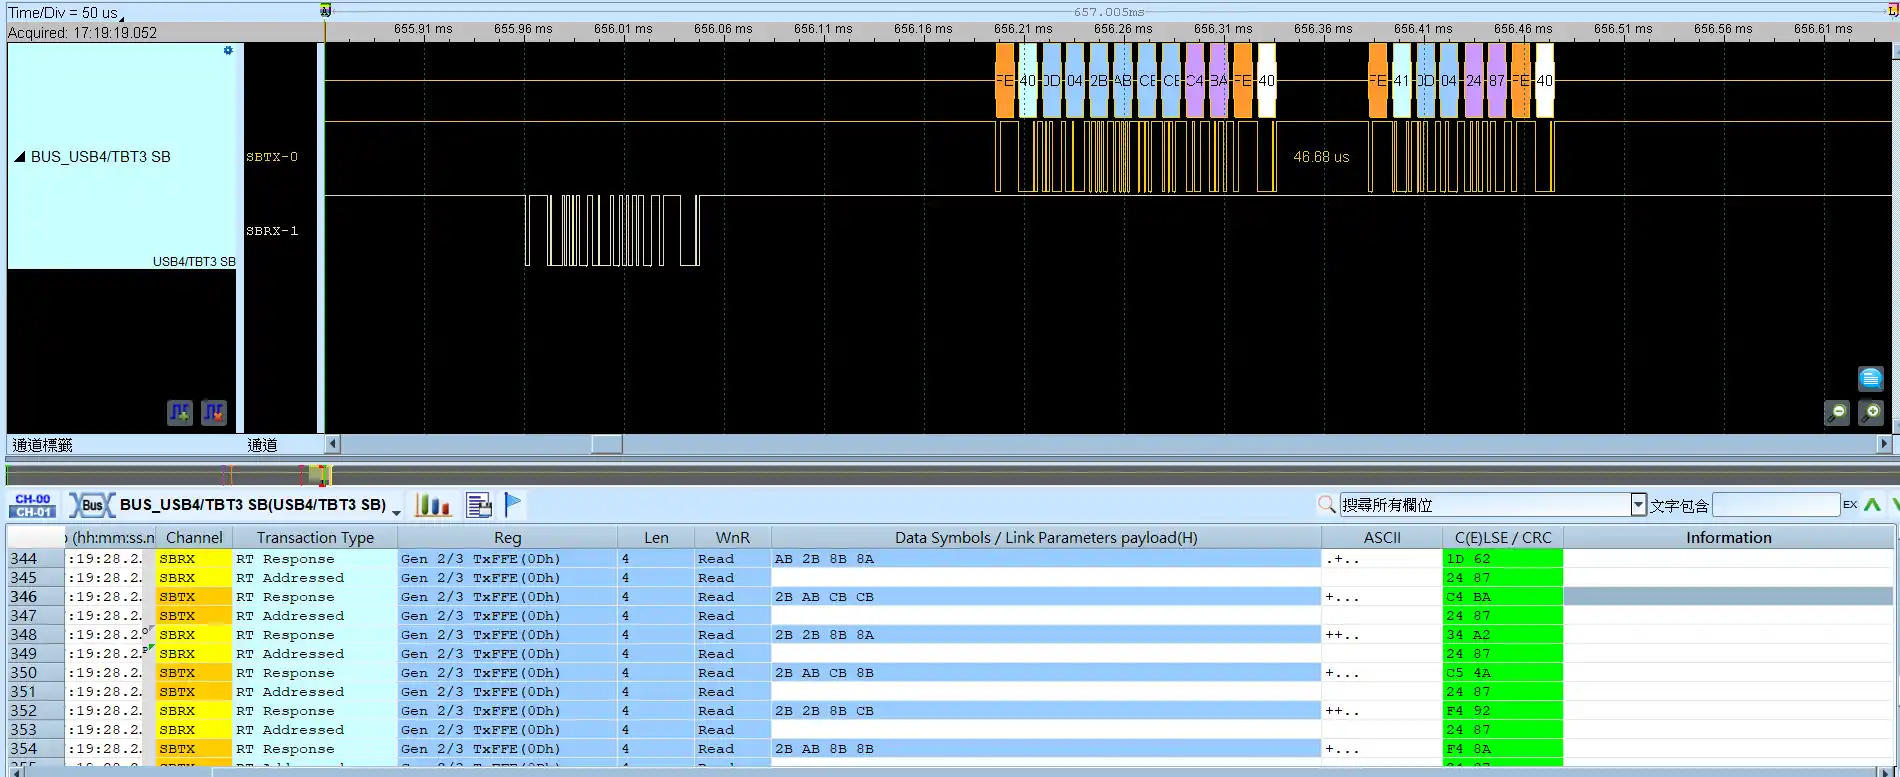Toggle the CH-00/CH-01 channel switch
This screenshot has width=1900, height=777.
33,505
